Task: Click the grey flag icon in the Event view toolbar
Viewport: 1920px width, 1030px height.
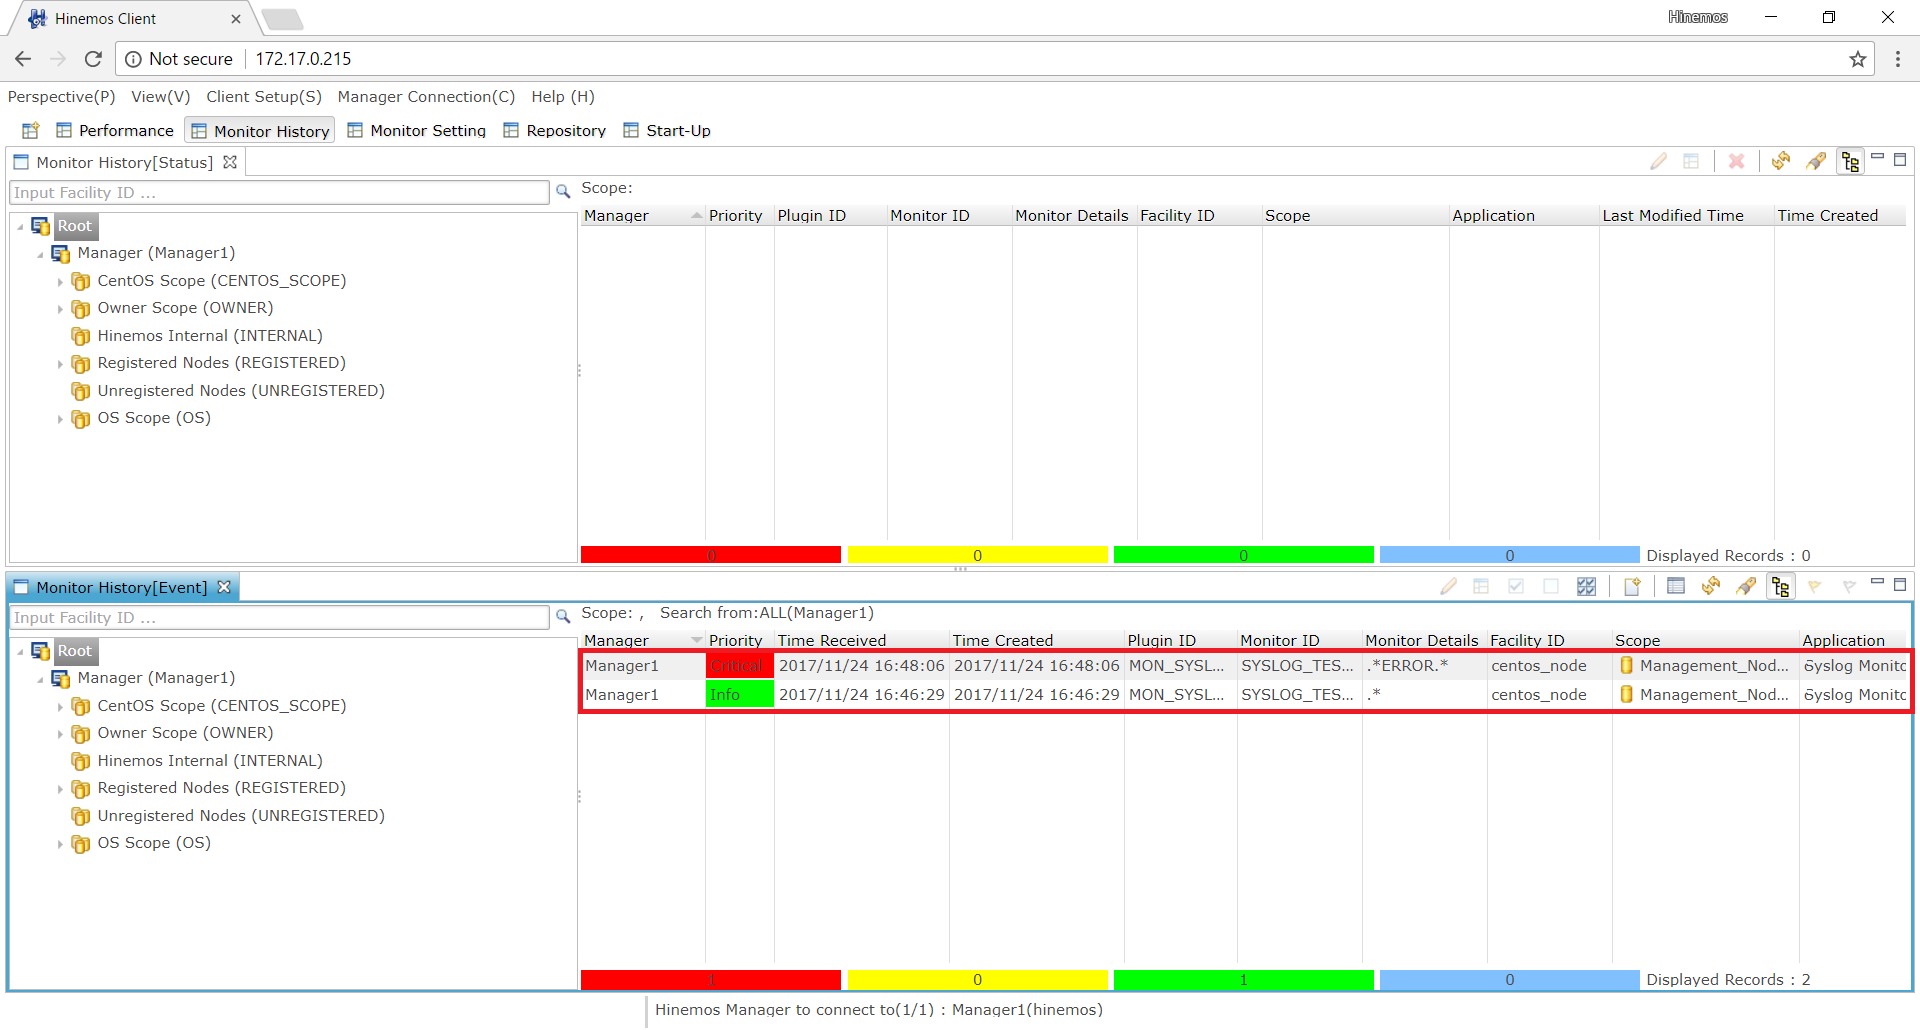Action: coord(1849,586)
